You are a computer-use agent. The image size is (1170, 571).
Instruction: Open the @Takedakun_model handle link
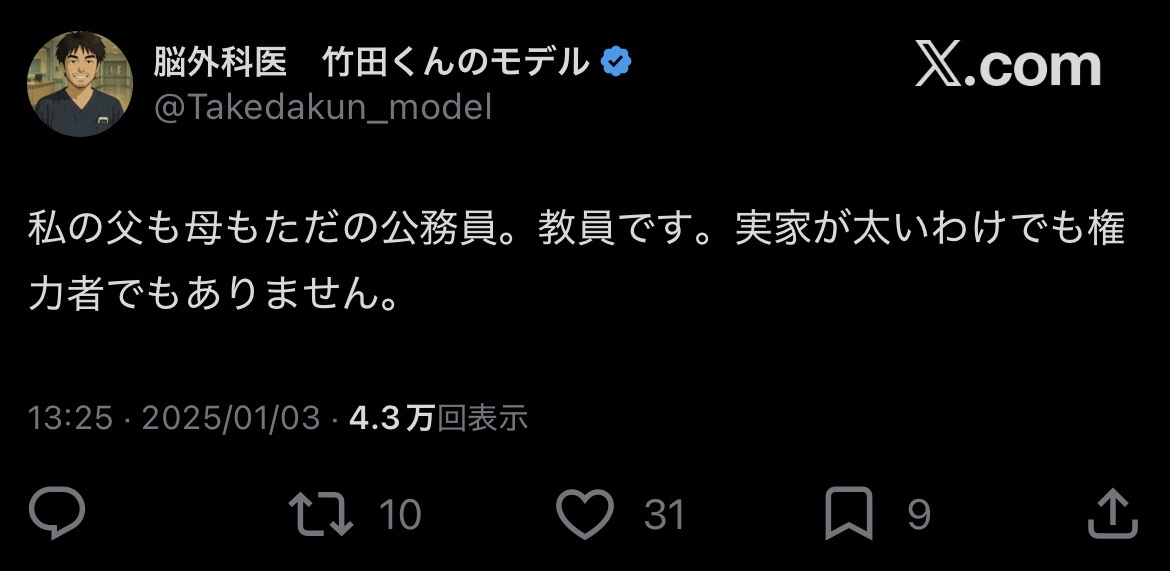pos(322,107)
